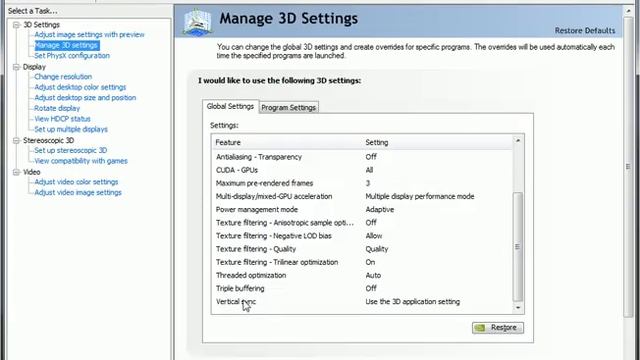Image resolution: width=640 pixels, height=360 pixels.
Task: Open Rotate display page
Action: (x=57, y=109)
